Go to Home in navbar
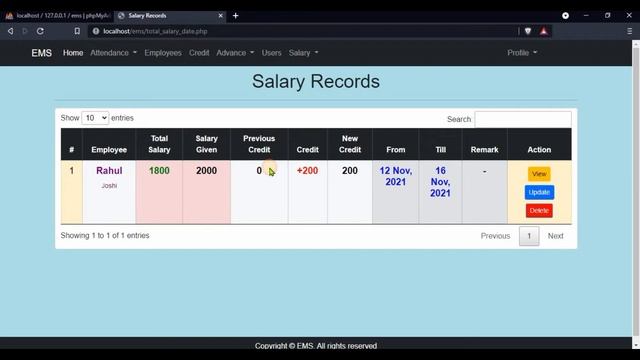This screenshot has width=640, height=360. (x=73, y=53)
